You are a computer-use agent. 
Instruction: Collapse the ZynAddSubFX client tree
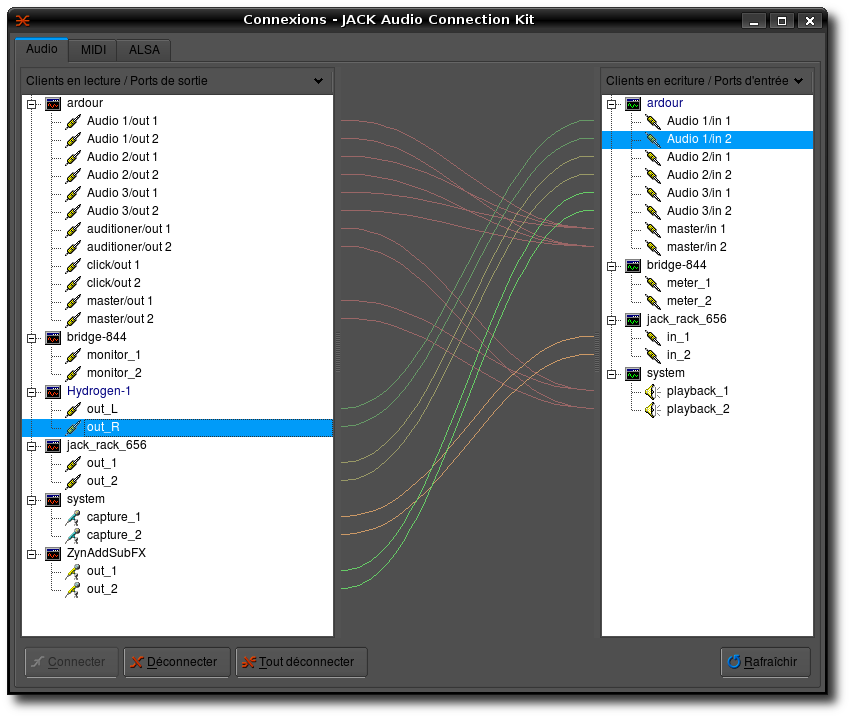(31, 554)
